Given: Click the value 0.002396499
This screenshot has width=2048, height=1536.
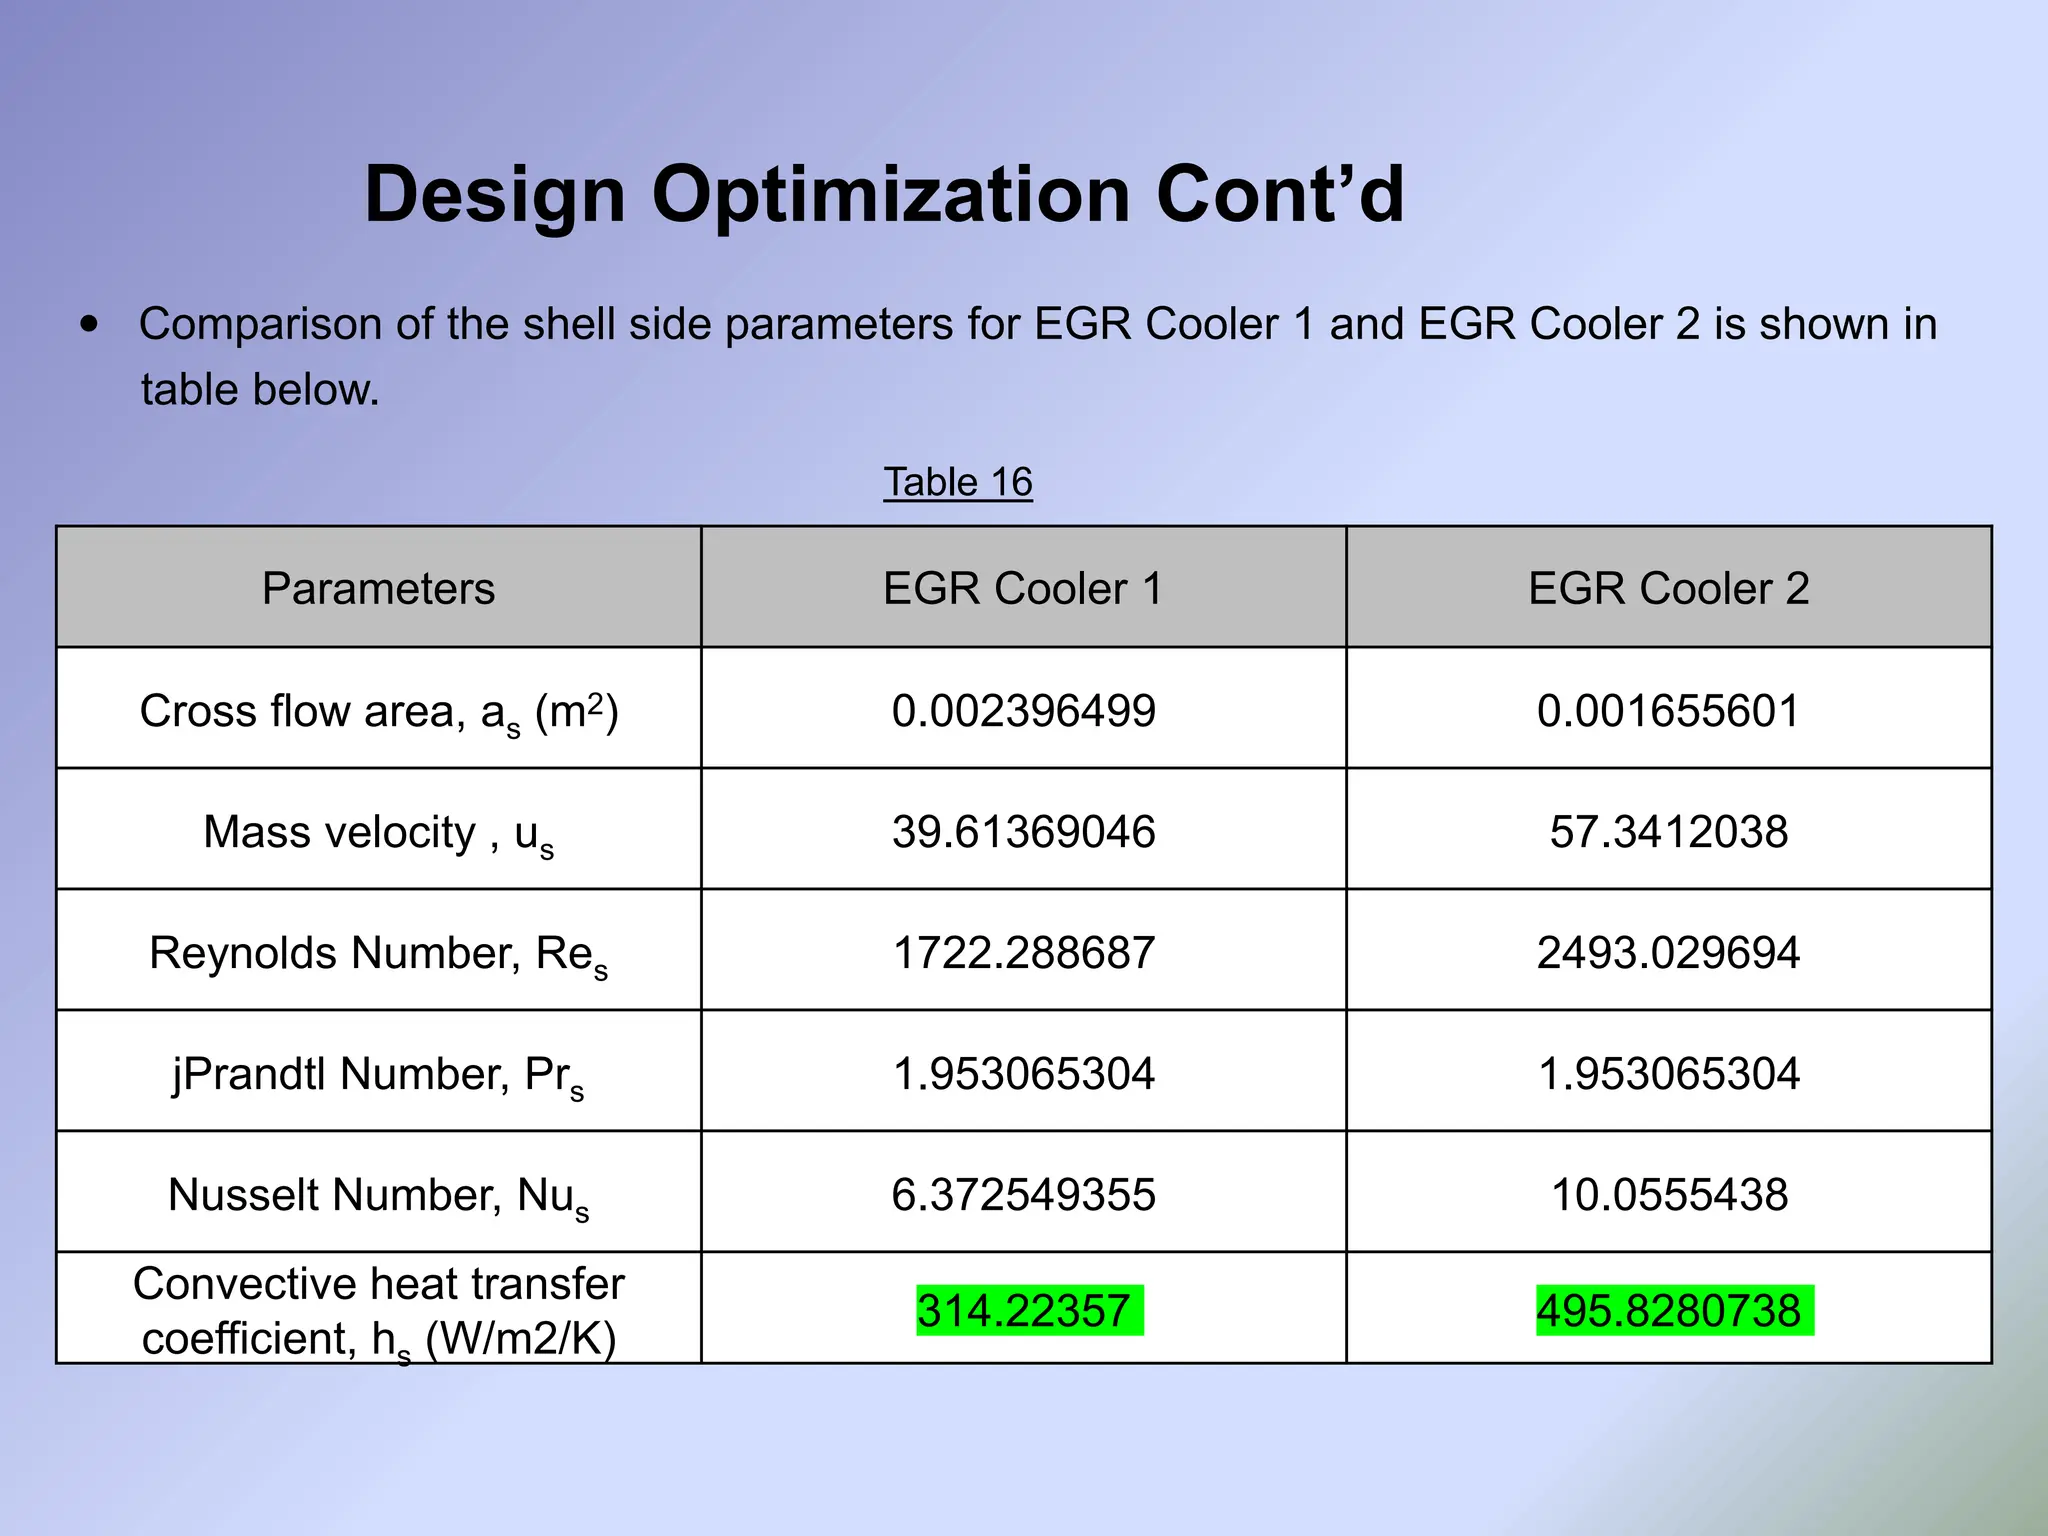Looking at the screenshot, I should (1024, 711).
